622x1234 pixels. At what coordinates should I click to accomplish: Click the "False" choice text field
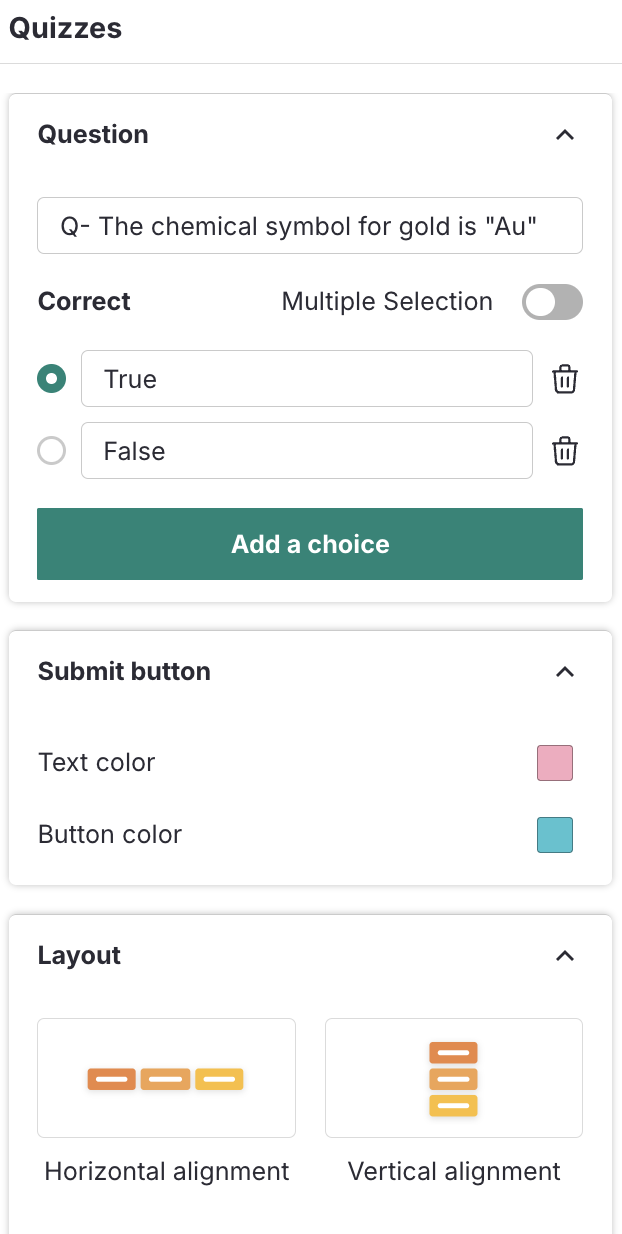click(x=307, y=451)
